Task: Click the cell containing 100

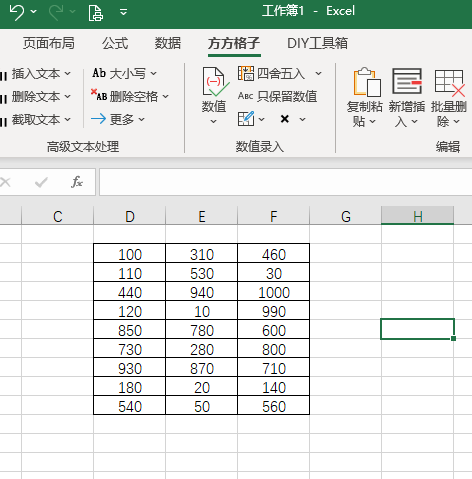Action: 130,254
